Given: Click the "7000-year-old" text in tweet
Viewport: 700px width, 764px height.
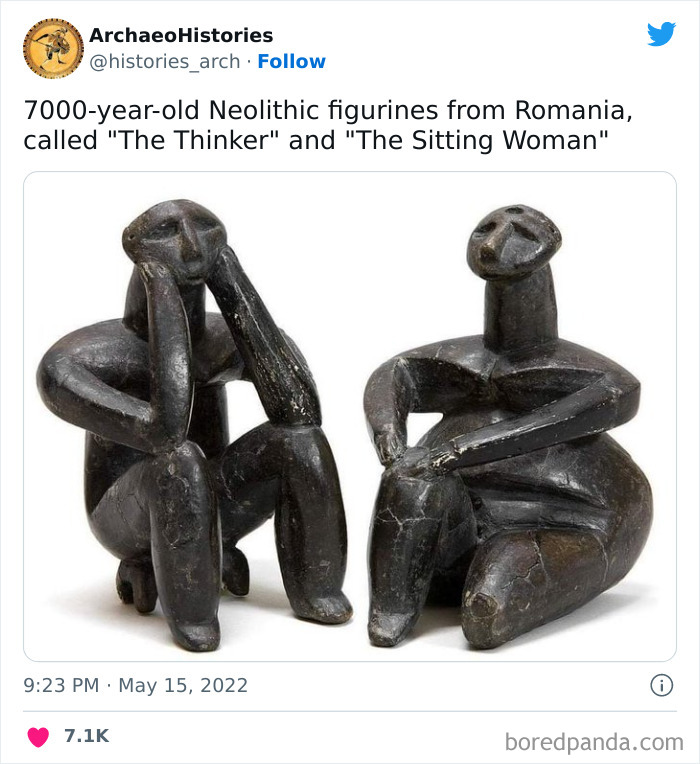Looking at the screenshot, I should point(112,111).
